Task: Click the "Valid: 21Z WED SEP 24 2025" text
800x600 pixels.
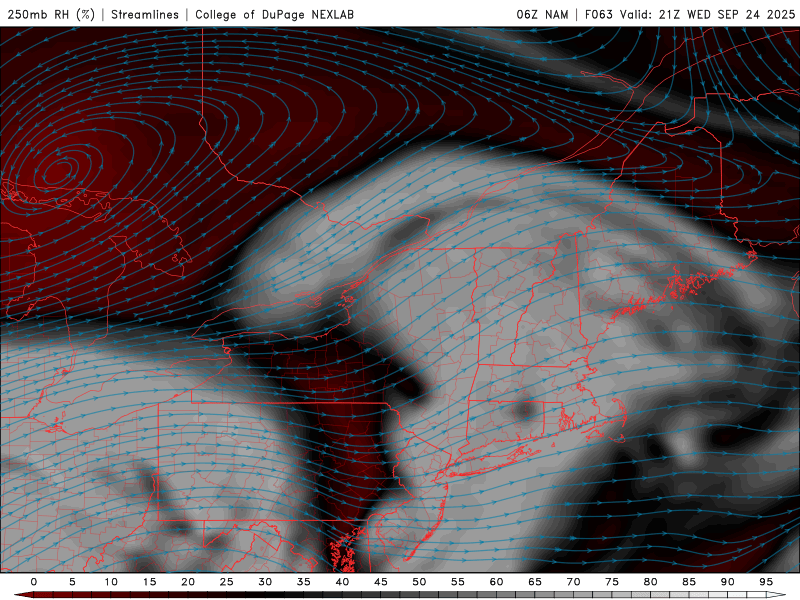Action: click(x=707, y=14)
